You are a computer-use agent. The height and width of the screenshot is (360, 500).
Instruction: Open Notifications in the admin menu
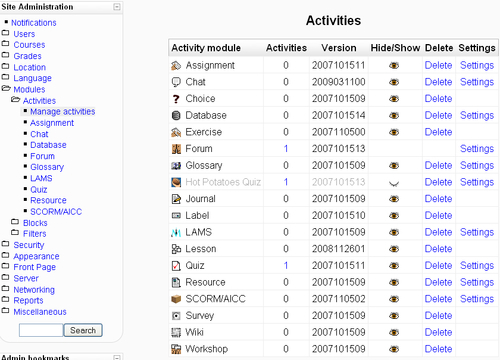click(34, 23)
